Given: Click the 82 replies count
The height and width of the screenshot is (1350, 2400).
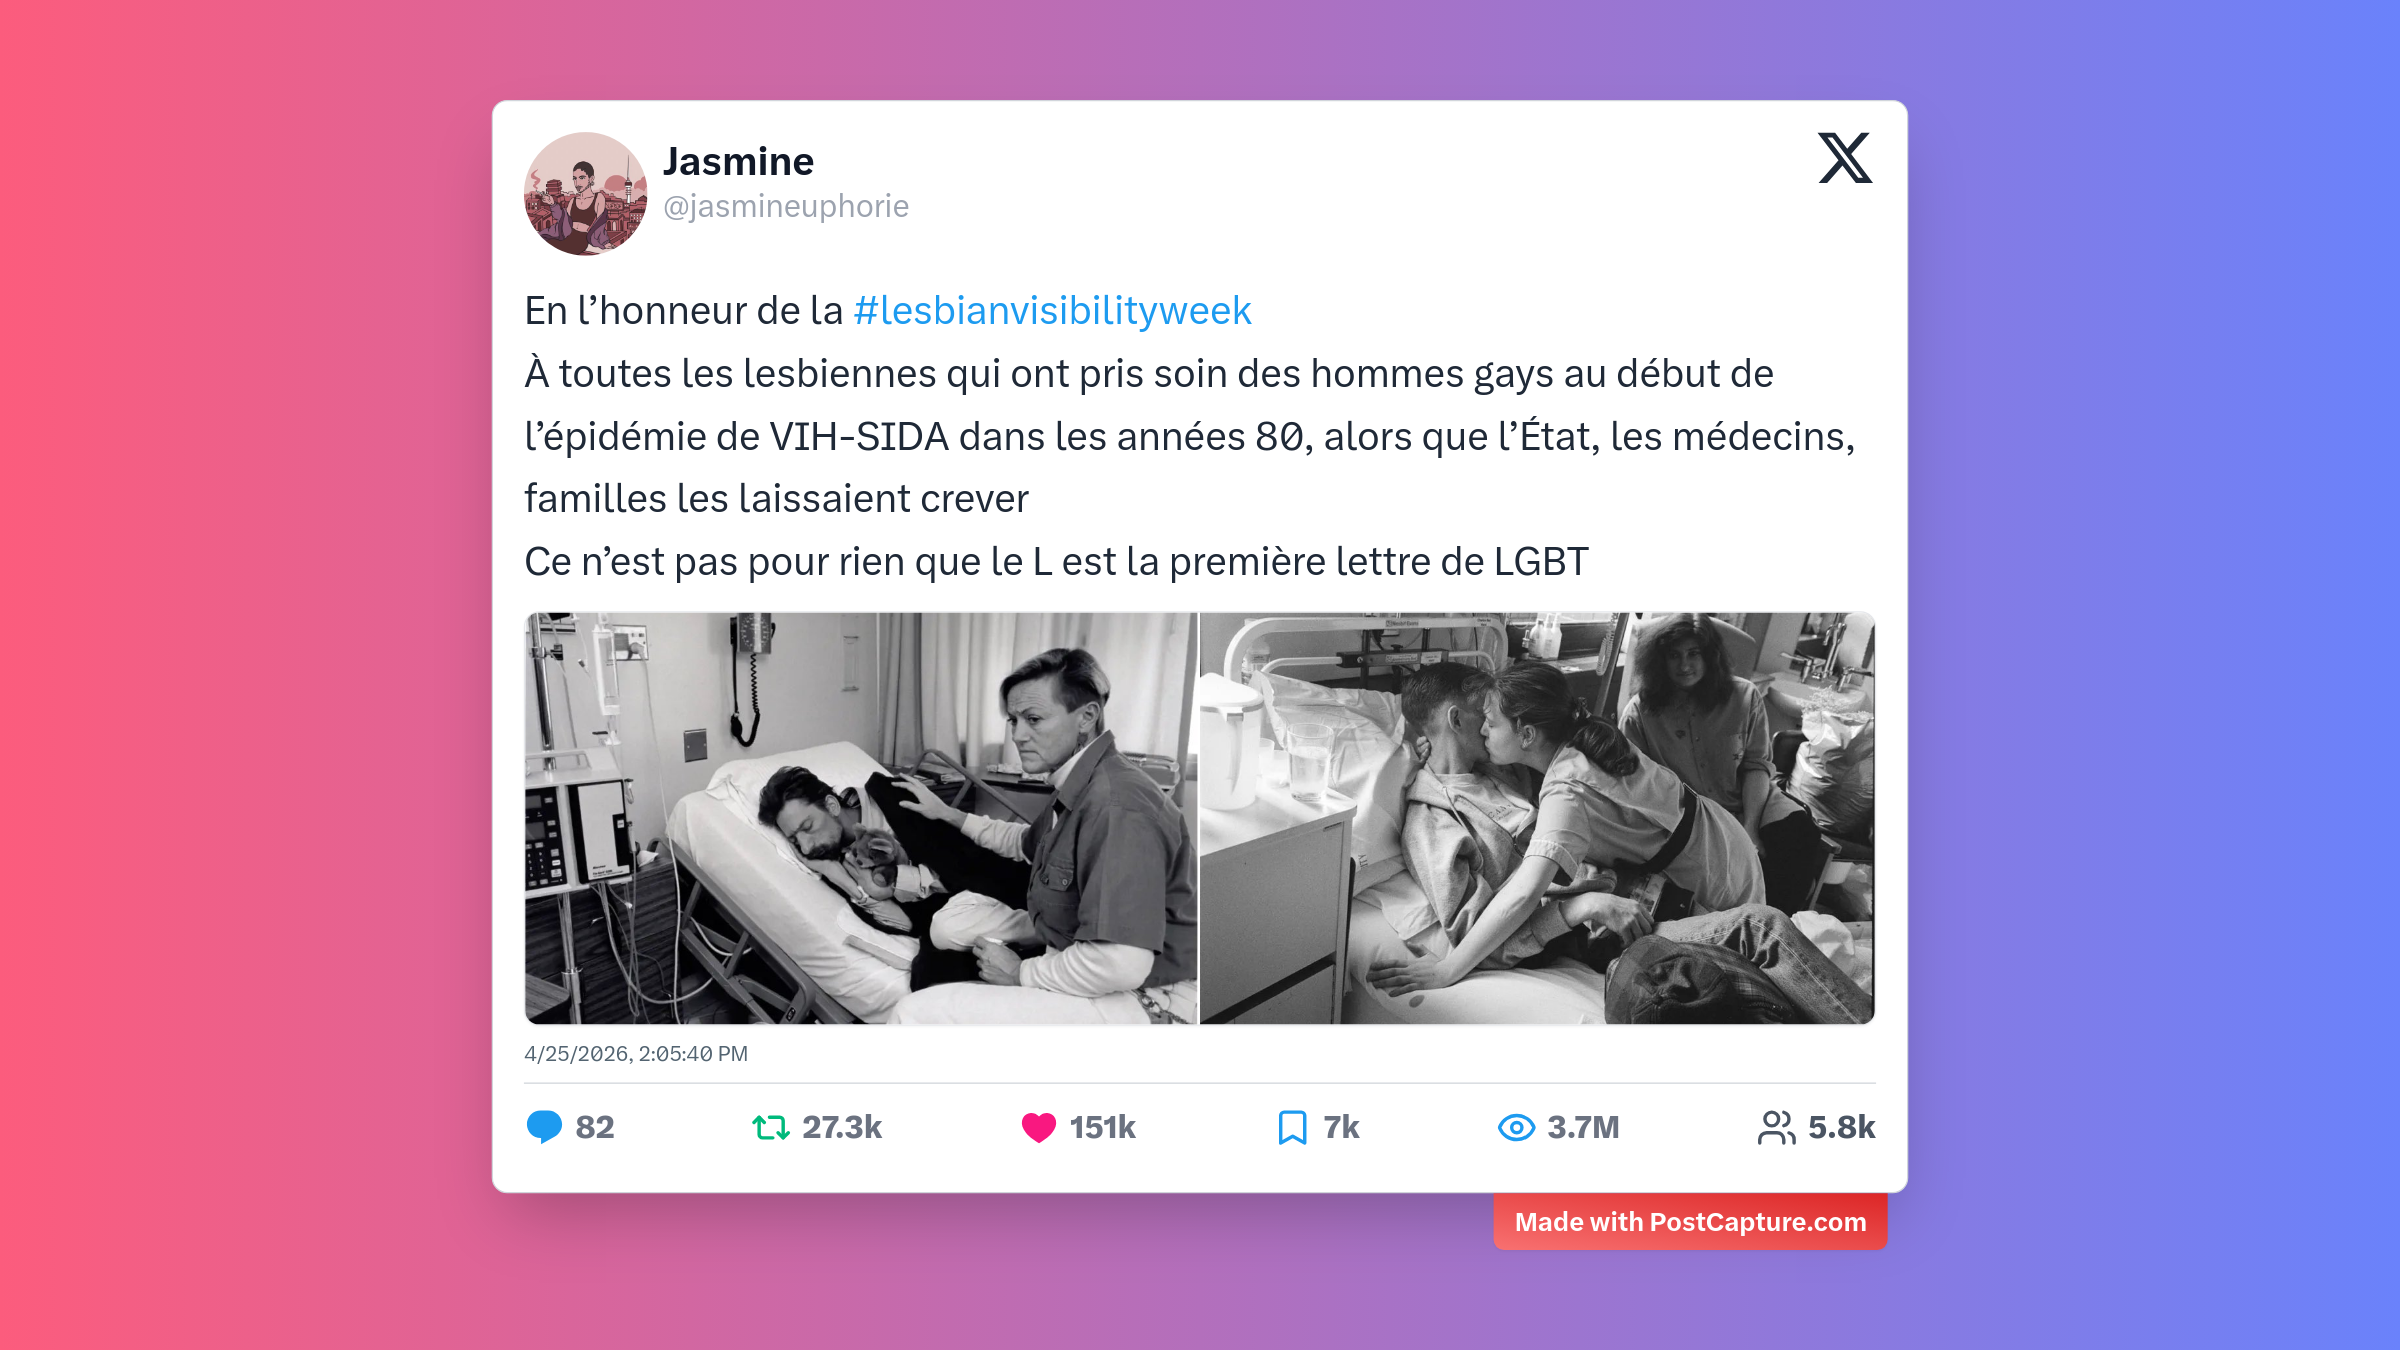Looking at the screenshot, I should click(595, 1128).
